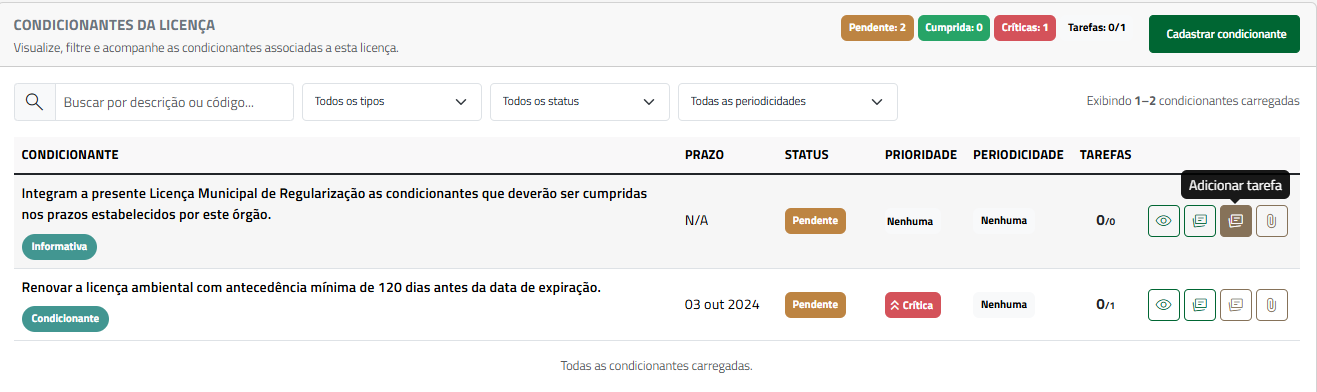This screenshot has height=392, width=1317.
Task: Click the green notes icon in the Renovar licença row
Action: [1200, 305]
